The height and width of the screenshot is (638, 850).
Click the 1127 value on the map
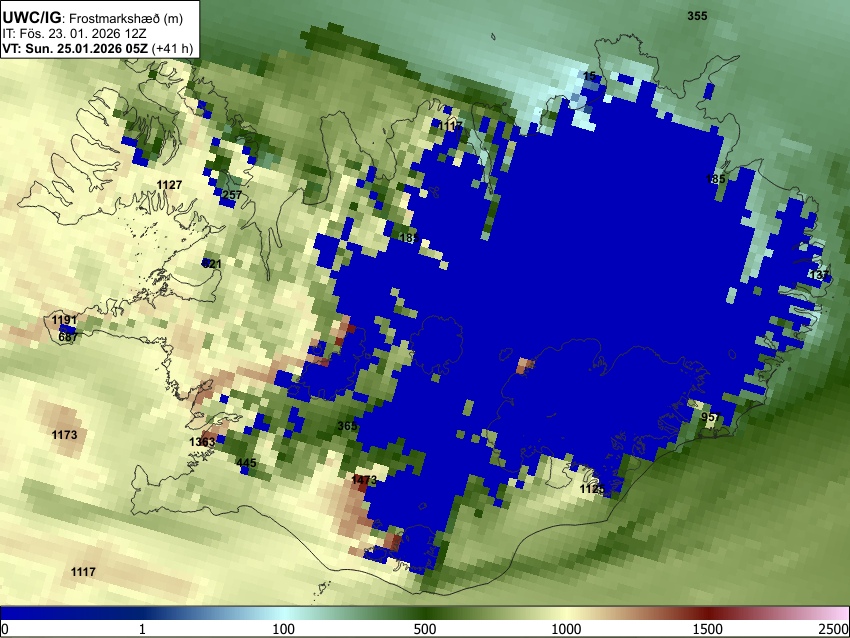(169, 185)
